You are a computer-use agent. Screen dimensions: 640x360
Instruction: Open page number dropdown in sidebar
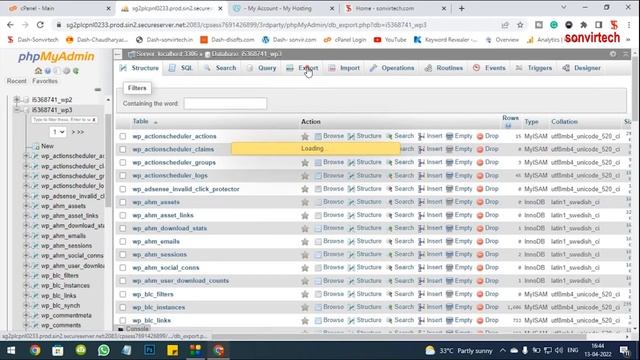[58, 132]
